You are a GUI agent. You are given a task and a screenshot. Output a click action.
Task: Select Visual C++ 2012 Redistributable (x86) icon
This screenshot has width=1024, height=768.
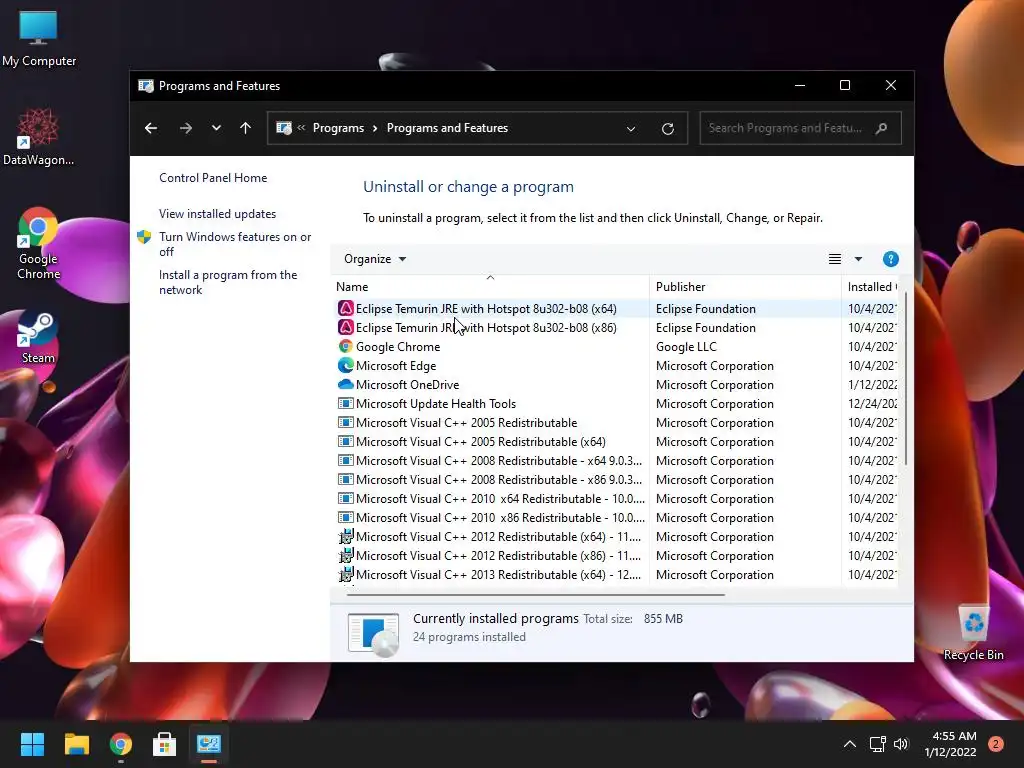(345, 555)
